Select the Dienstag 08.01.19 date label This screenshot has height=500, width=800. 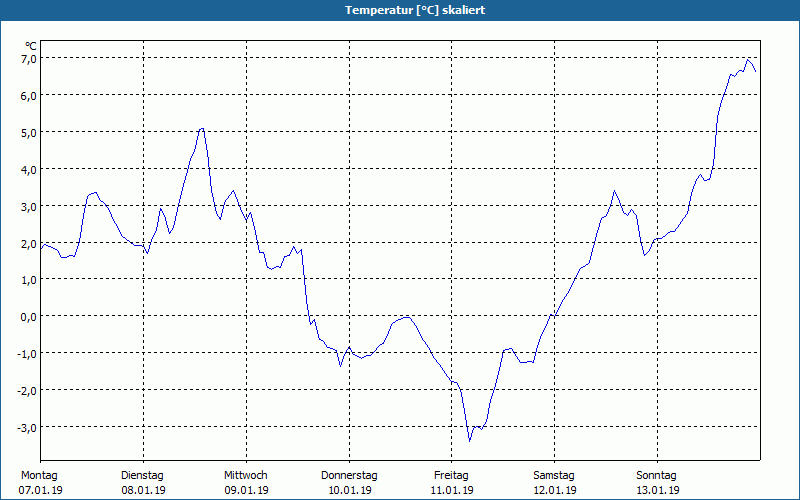click(143, 483)
